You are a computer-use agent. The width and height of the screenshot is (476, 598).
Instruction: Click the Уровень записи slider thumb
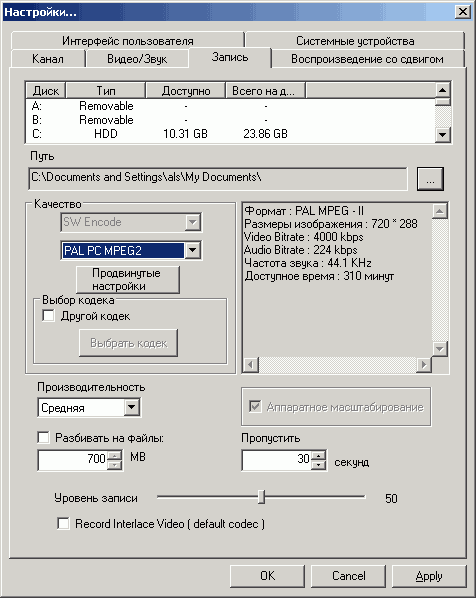pyautogui.click(x=261, y=497)
